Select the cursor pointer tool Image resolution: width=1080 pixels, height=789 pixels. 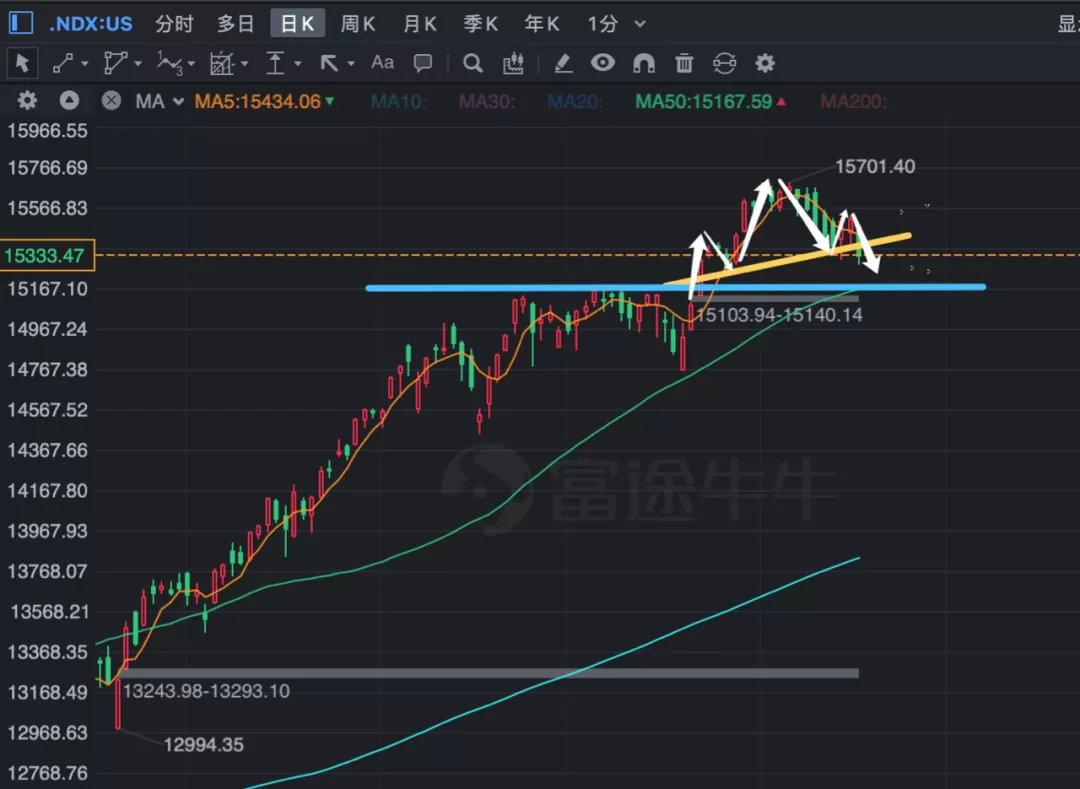22,63
